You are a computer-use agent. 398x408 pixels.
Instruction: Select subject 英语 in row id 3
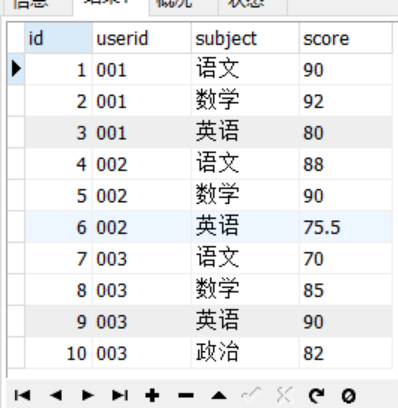(245, 132)
